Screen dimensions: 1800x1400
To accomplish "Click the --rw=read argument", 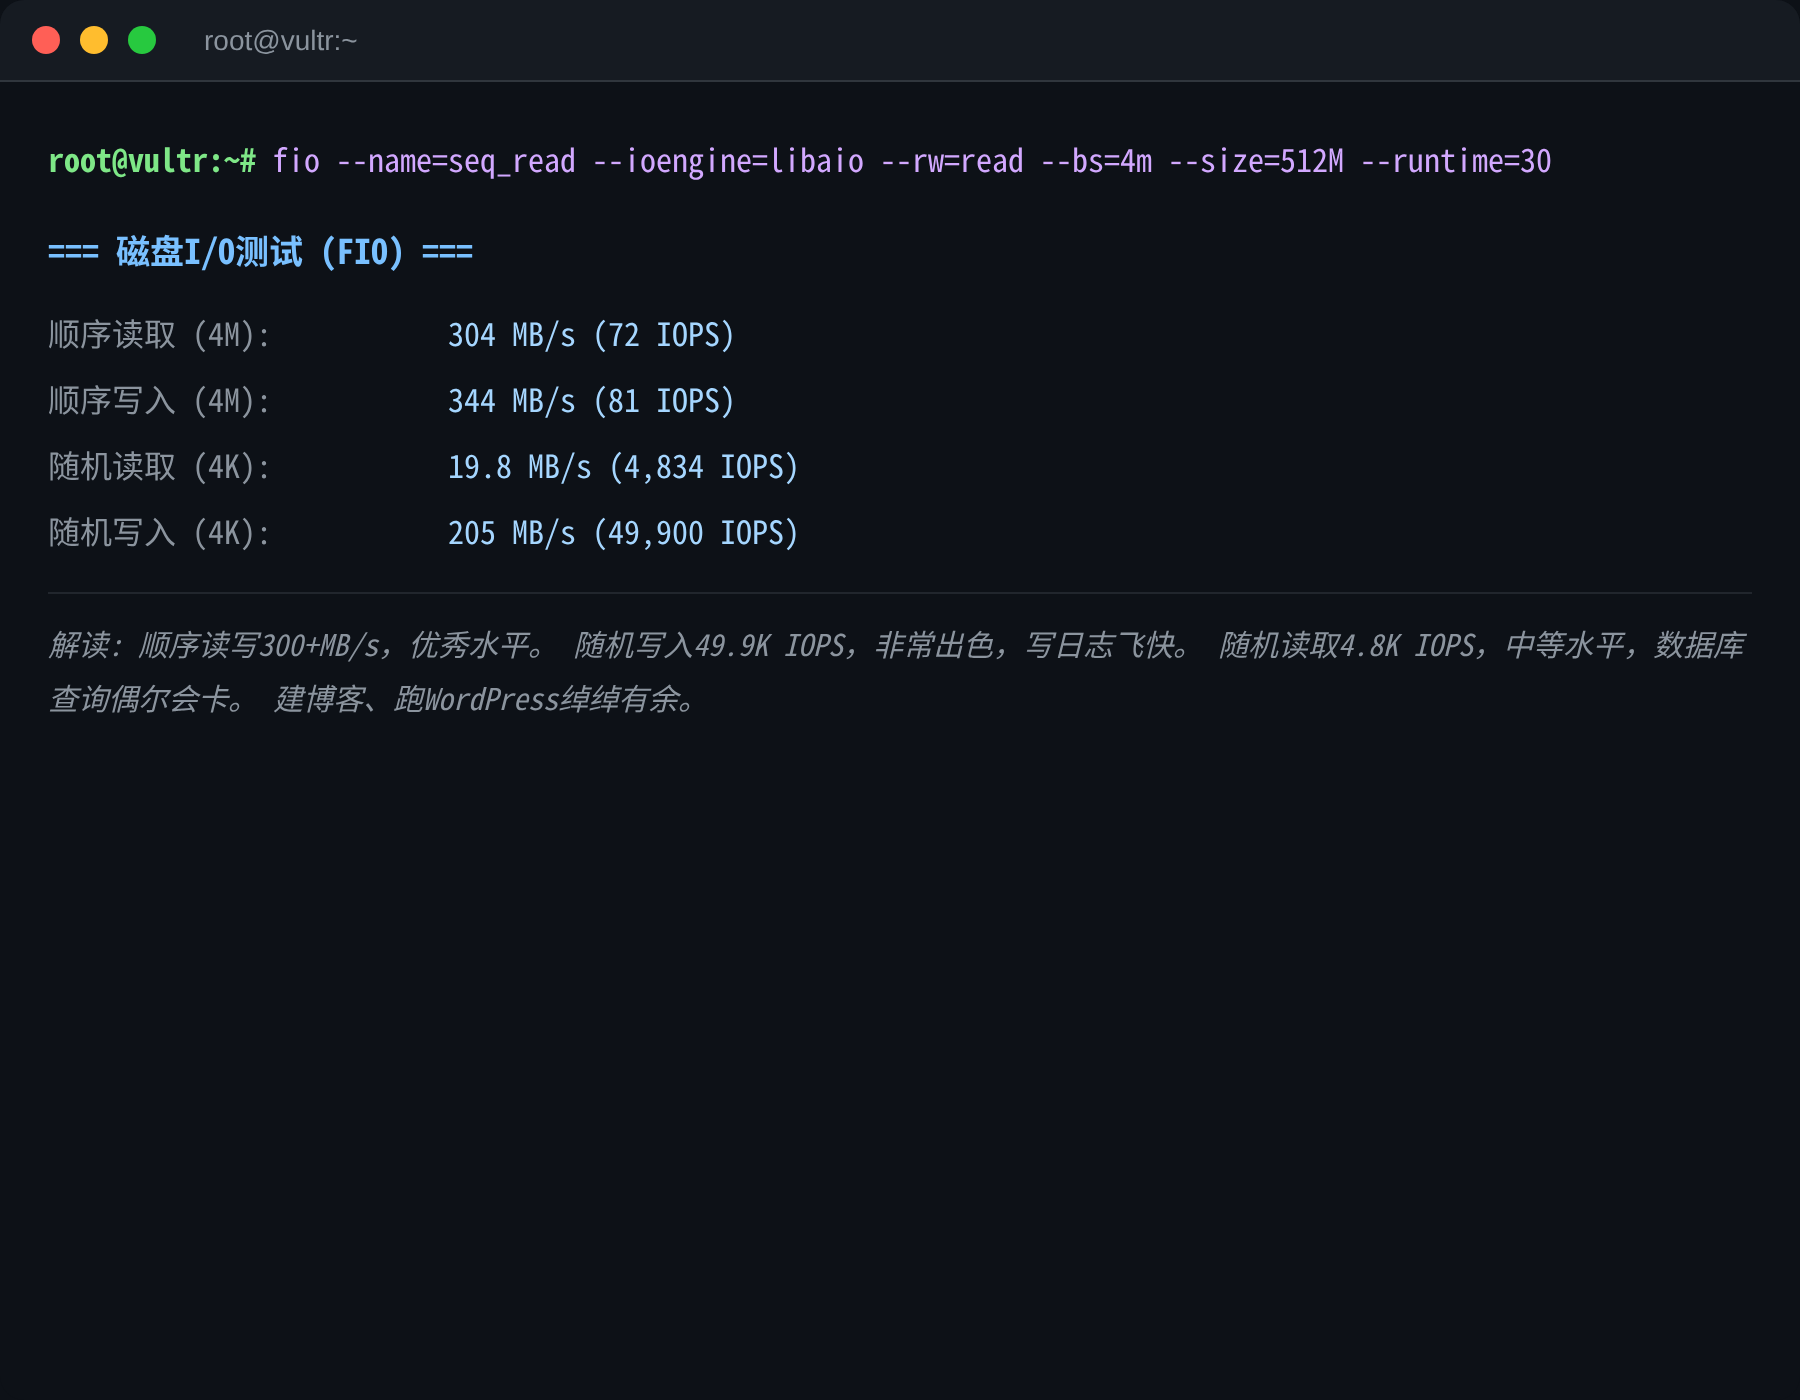I will pos(952,161).
